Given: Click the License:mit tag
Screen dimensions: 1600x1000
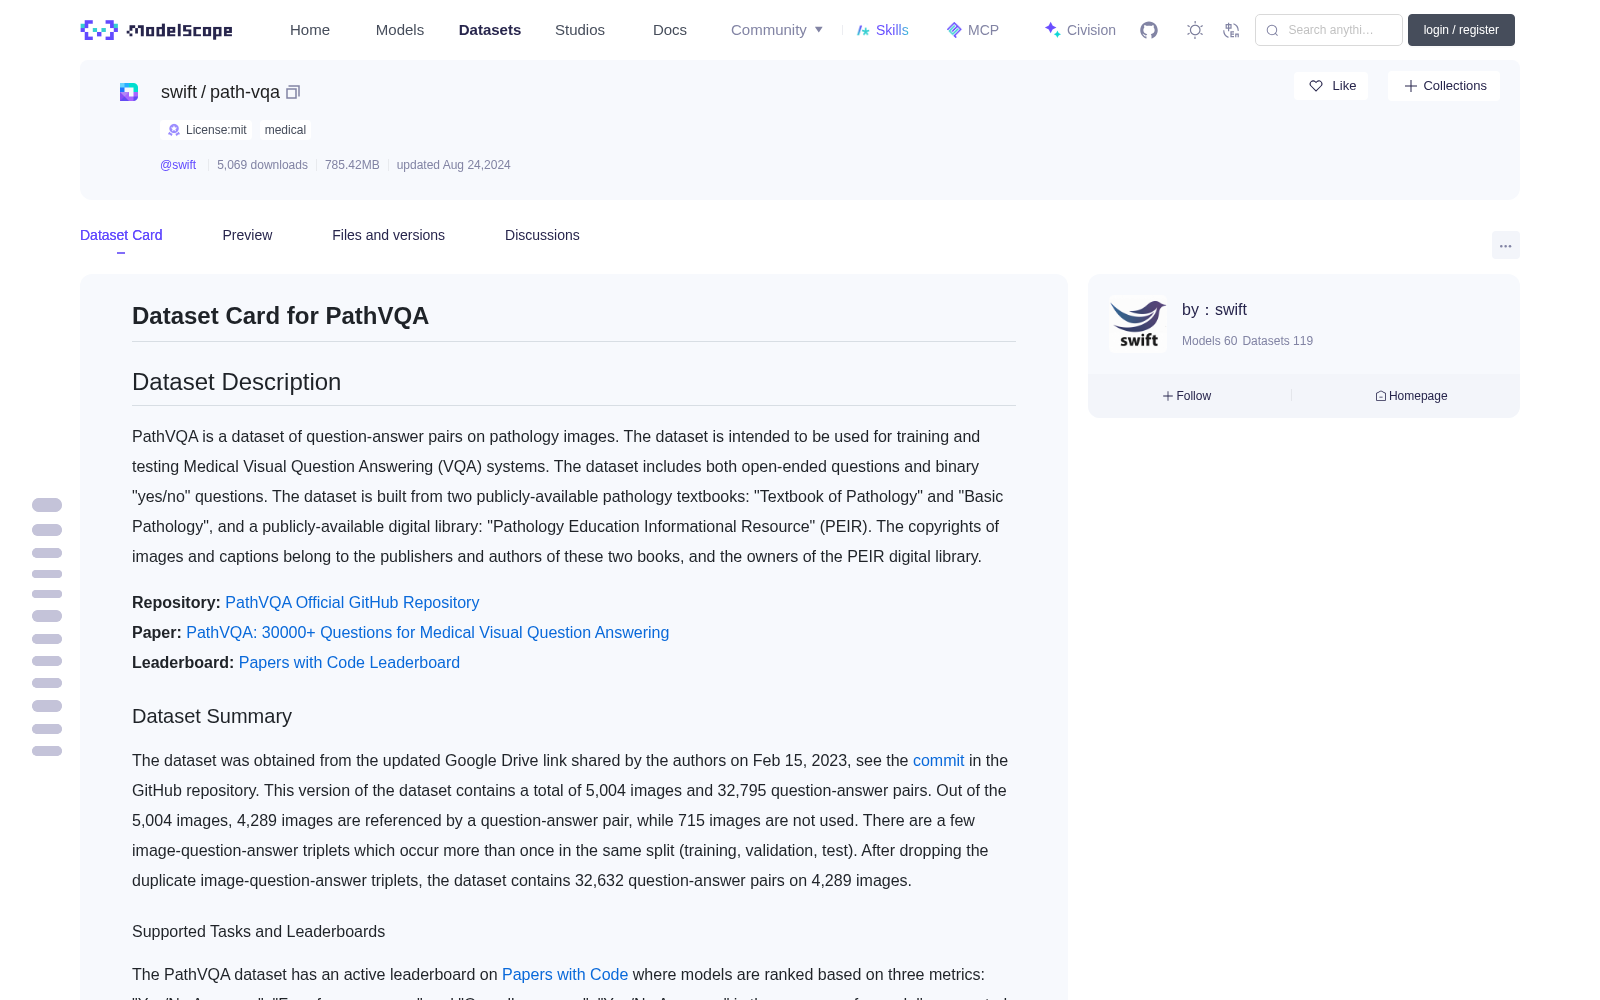Looking at the screenshot, I should tap(206, 130).
